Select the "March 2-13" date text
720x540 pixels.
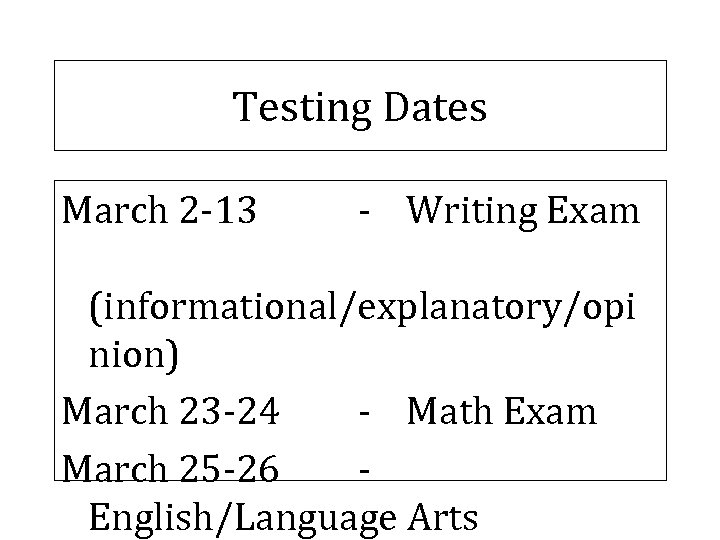click(x=159, y=211)
